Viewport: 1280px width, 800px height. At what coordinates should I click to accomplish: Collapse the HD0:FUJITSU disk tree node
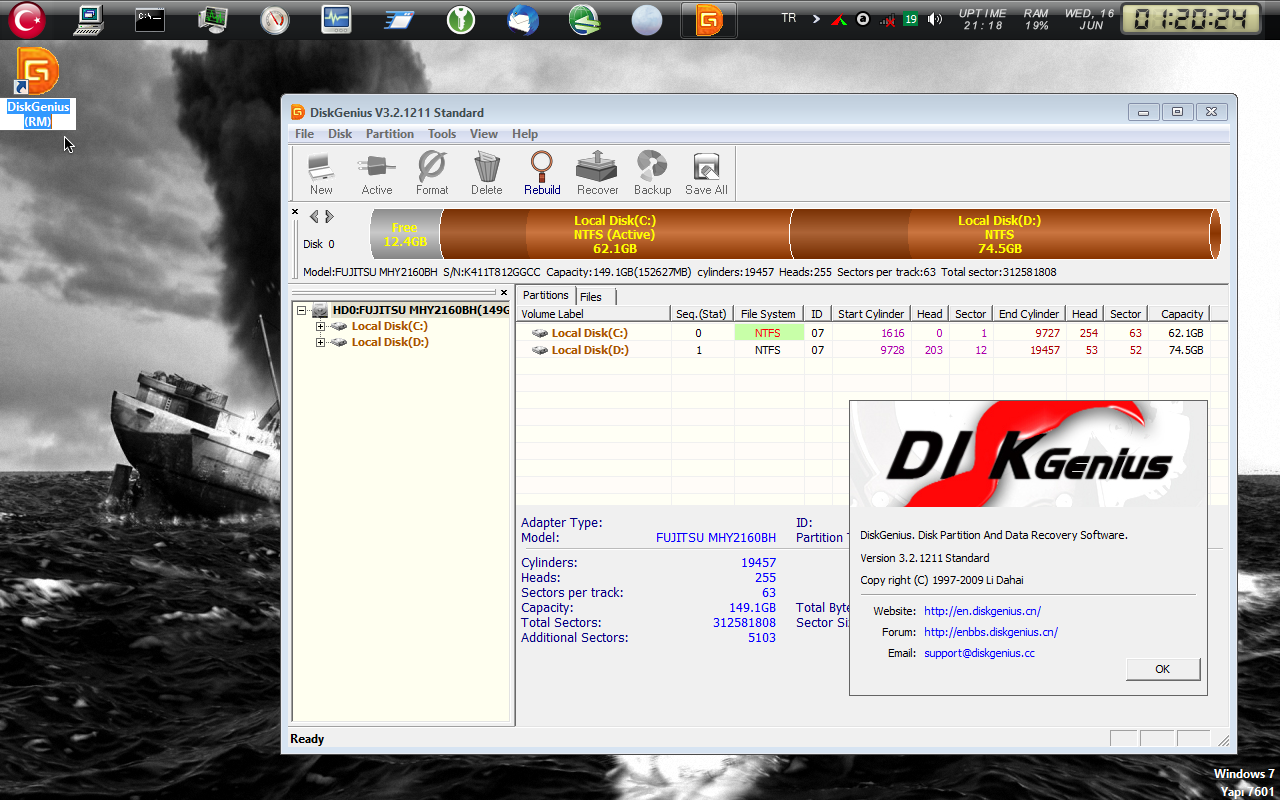(302, 310)
